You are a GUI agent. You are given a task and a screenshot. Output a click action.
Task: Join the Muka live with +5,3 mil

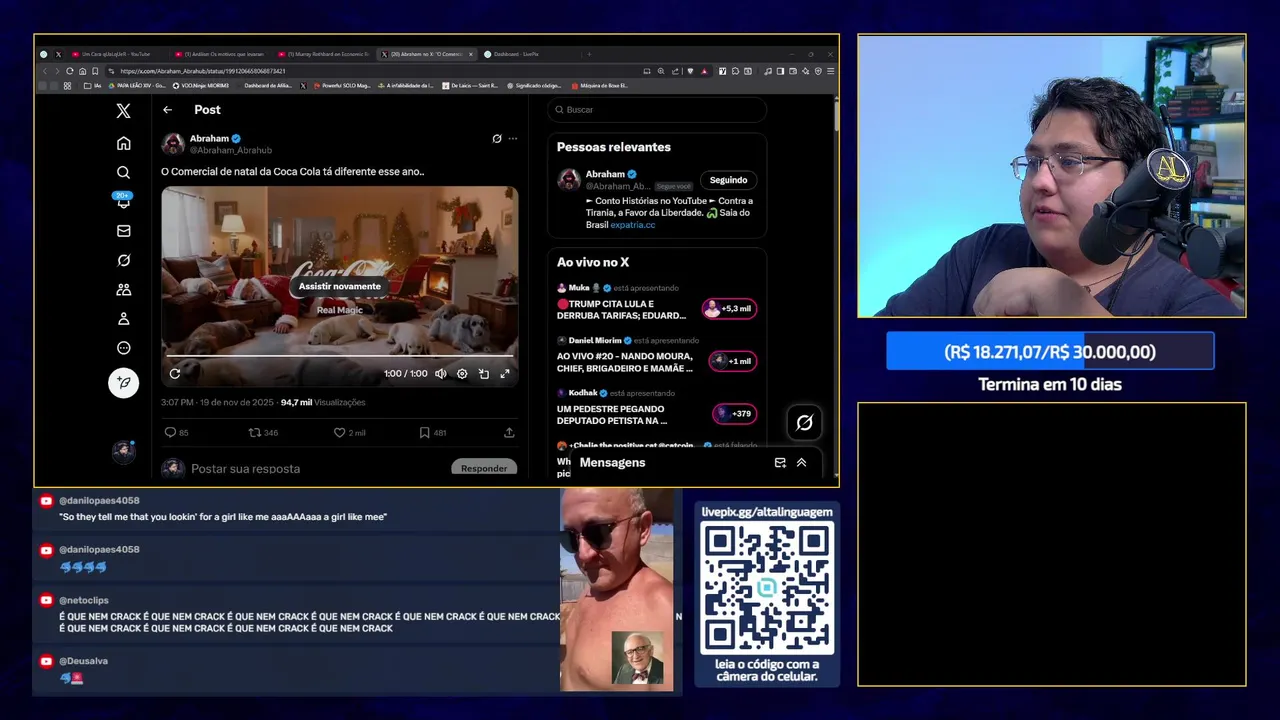pos(728,309)
